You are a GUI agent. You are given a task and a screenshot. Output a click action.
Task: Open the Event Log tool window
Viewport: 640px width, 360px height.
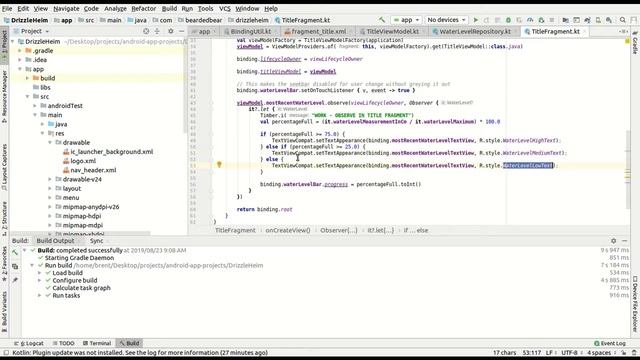(610, 343)
